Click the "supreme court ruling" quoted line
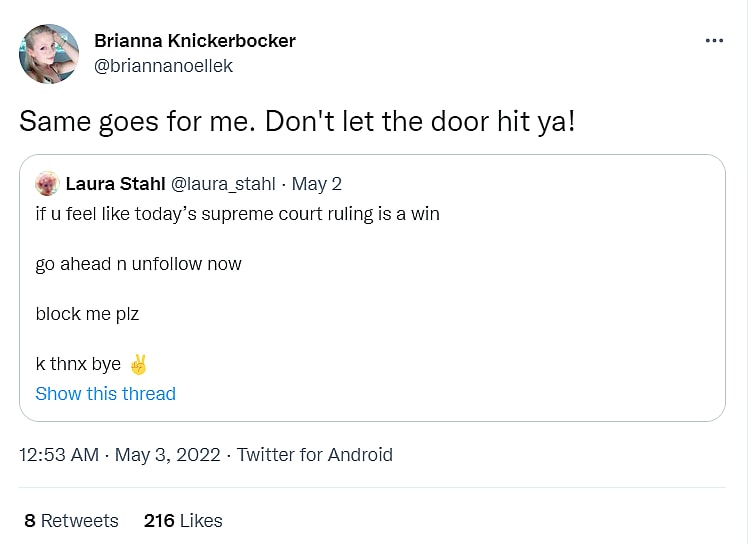This screenshot has width=756, height=544. [x=237, y=214]
